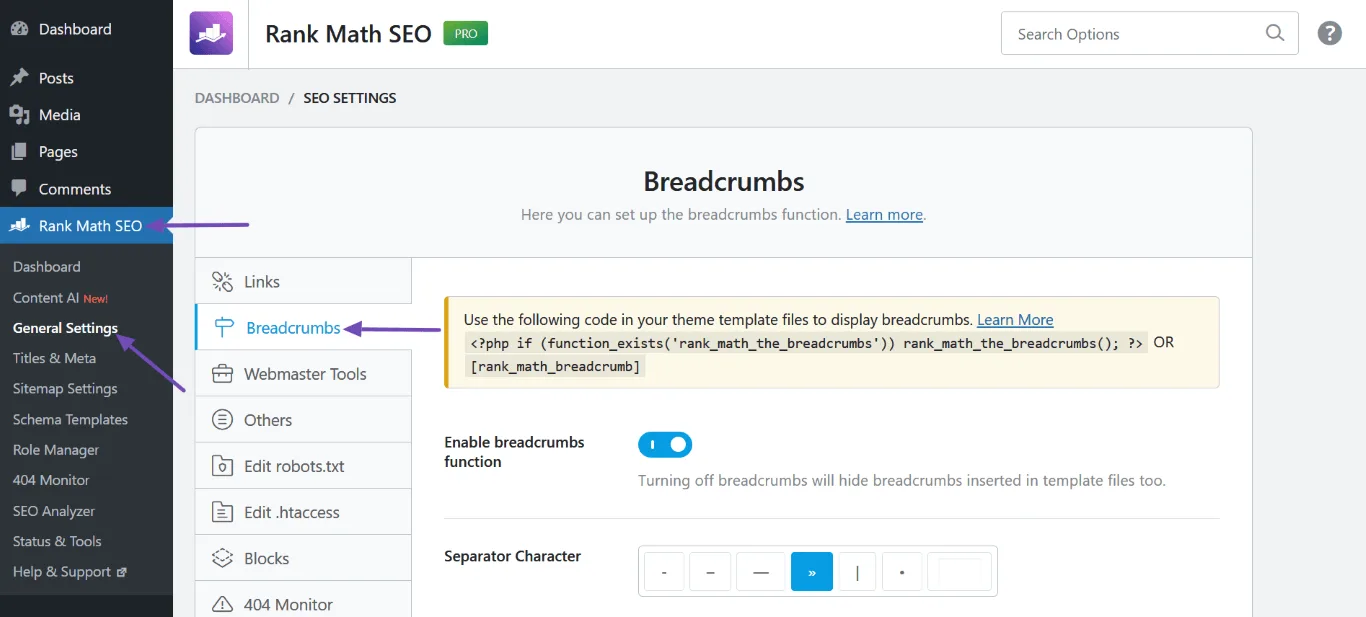Click the PRO badge next to title
Image resolution: width=1366 pixels, height=617 pixels.
(x=465, y=33)
